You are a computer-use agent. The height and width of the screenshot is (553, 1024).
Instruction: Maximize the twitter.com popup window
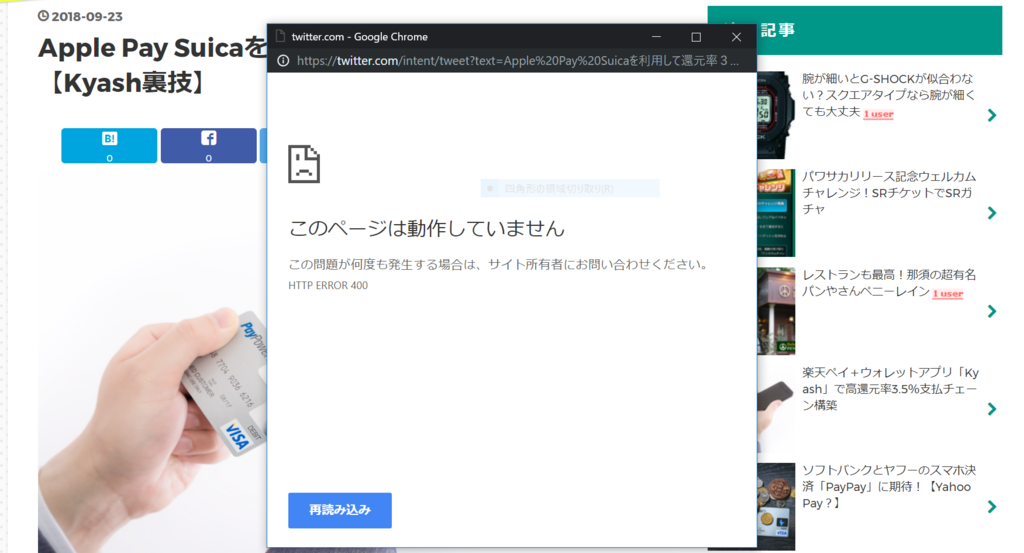[x=696, y=37]
